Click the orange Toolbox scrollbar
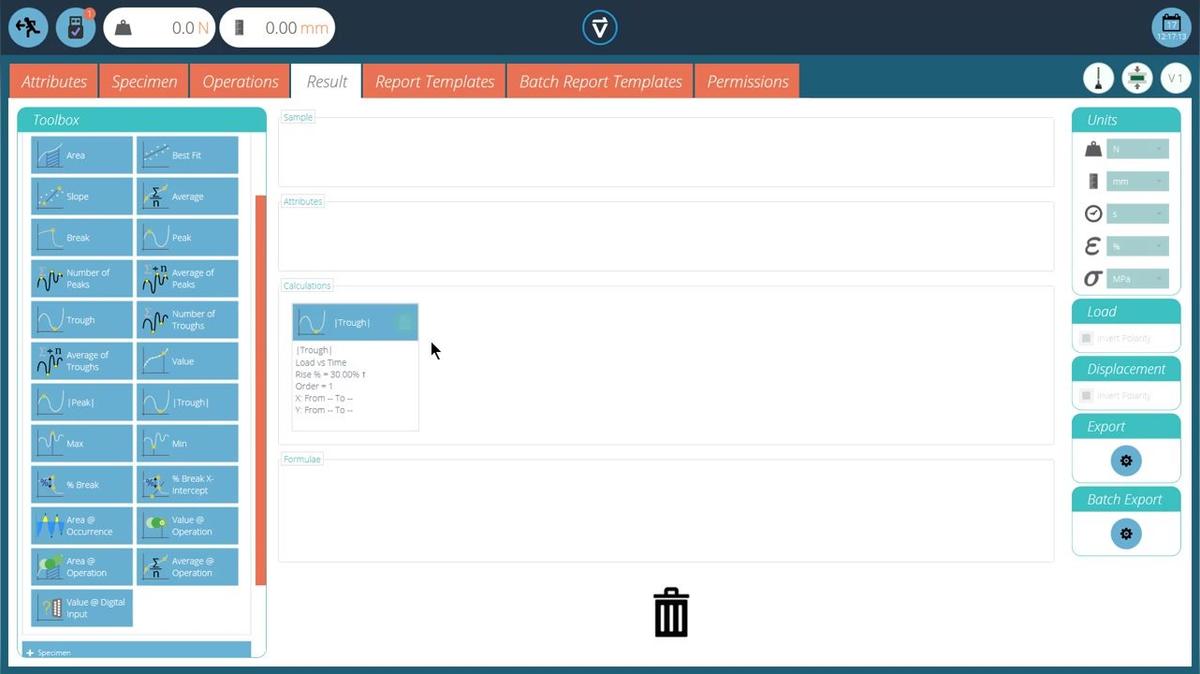The width and height of the screenshot is (1200, 674). click(x=261, y=390)
